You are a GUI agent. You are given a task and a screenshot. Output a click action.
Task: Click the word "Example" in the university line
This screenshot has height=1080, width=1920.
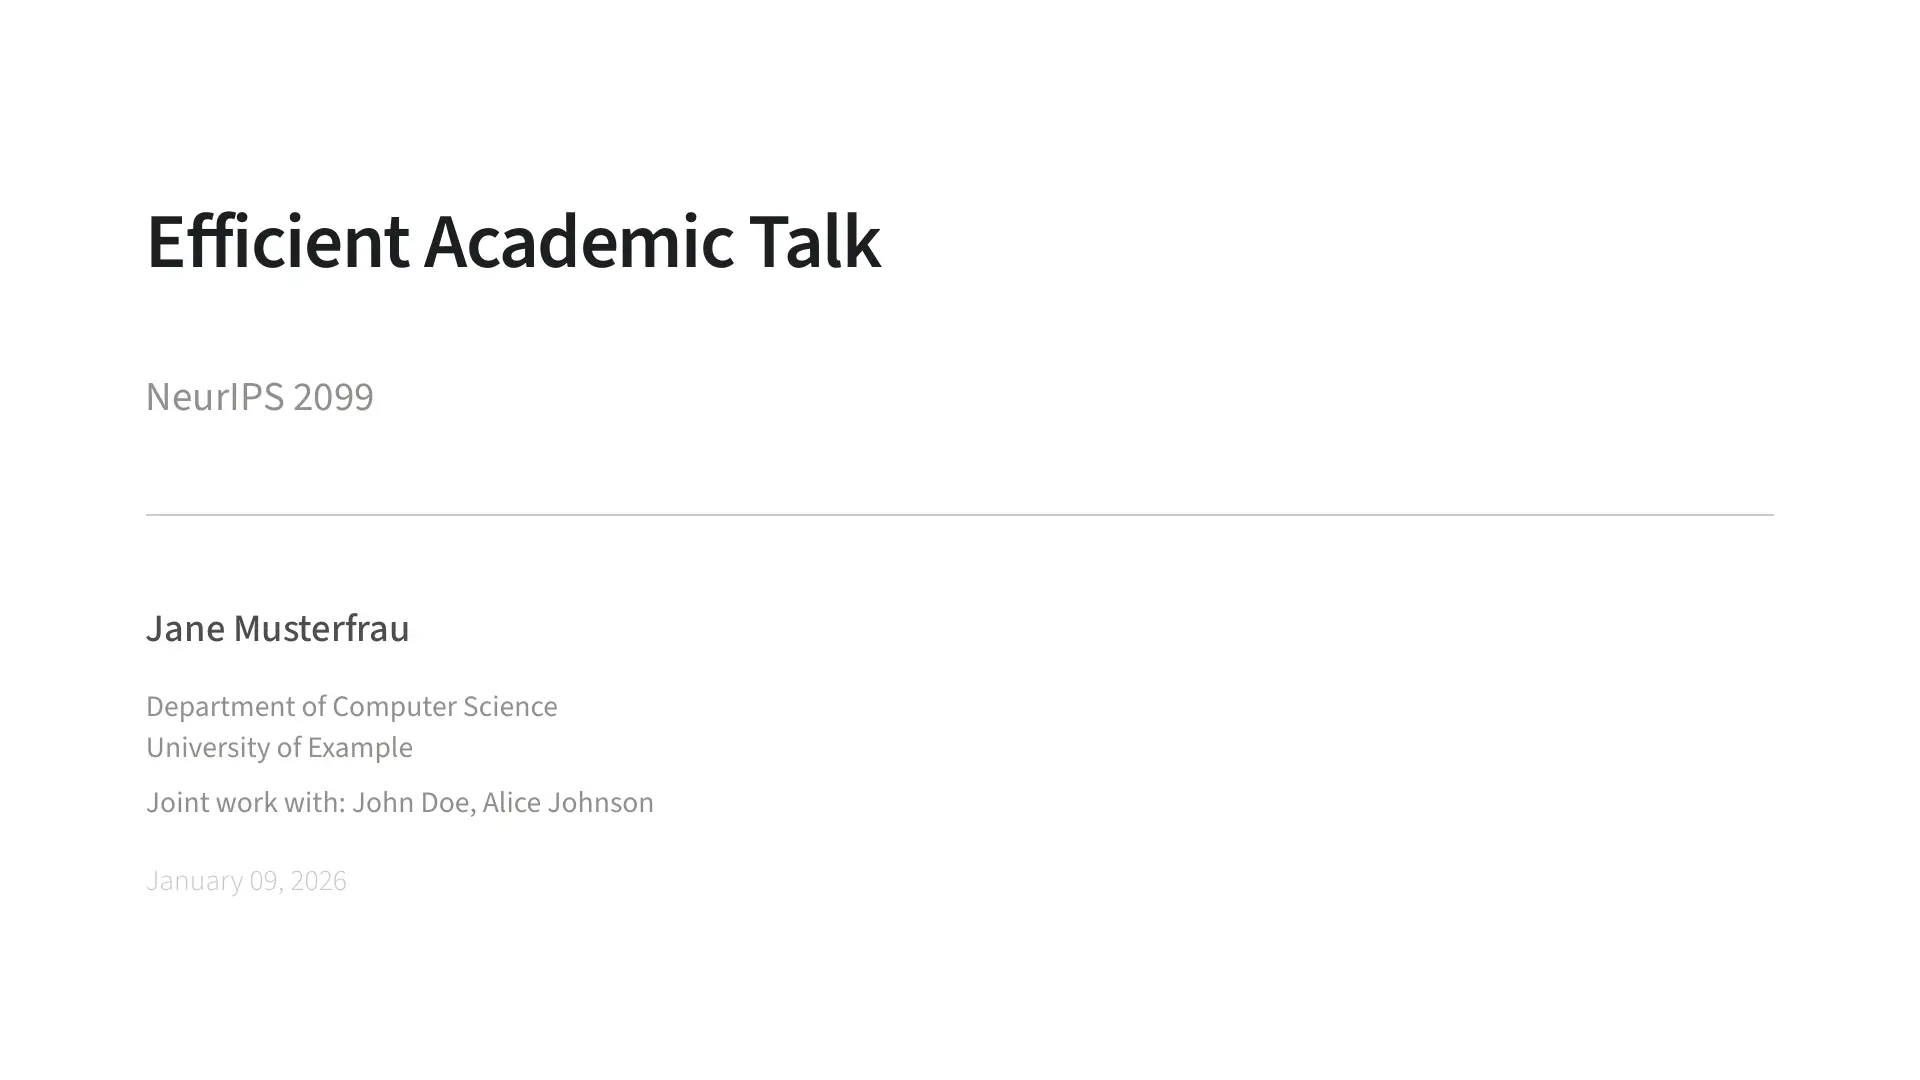pos(359,748)
